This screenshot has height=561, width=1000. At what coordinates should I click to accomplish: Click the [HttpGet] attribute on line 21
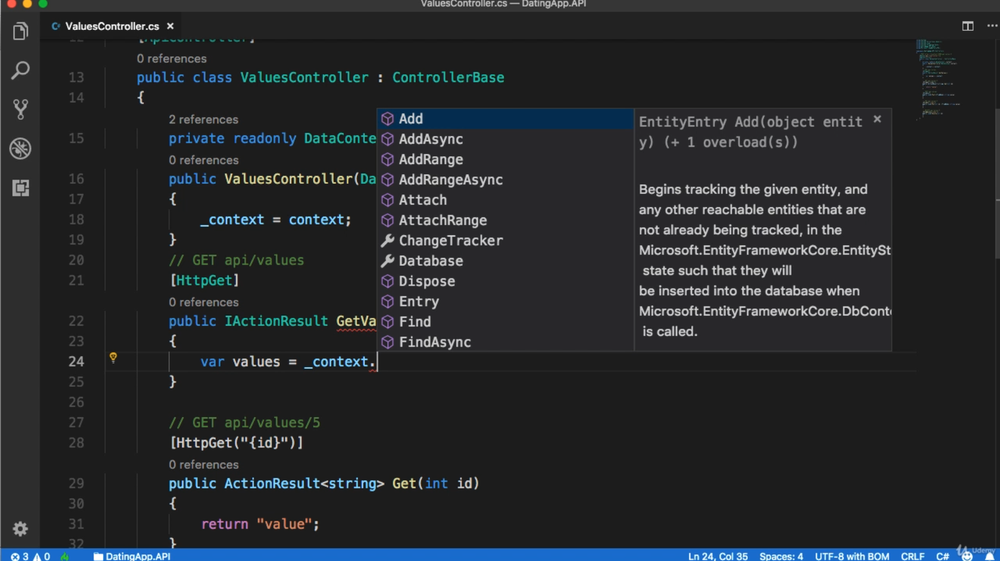click(x=204, y=280)
